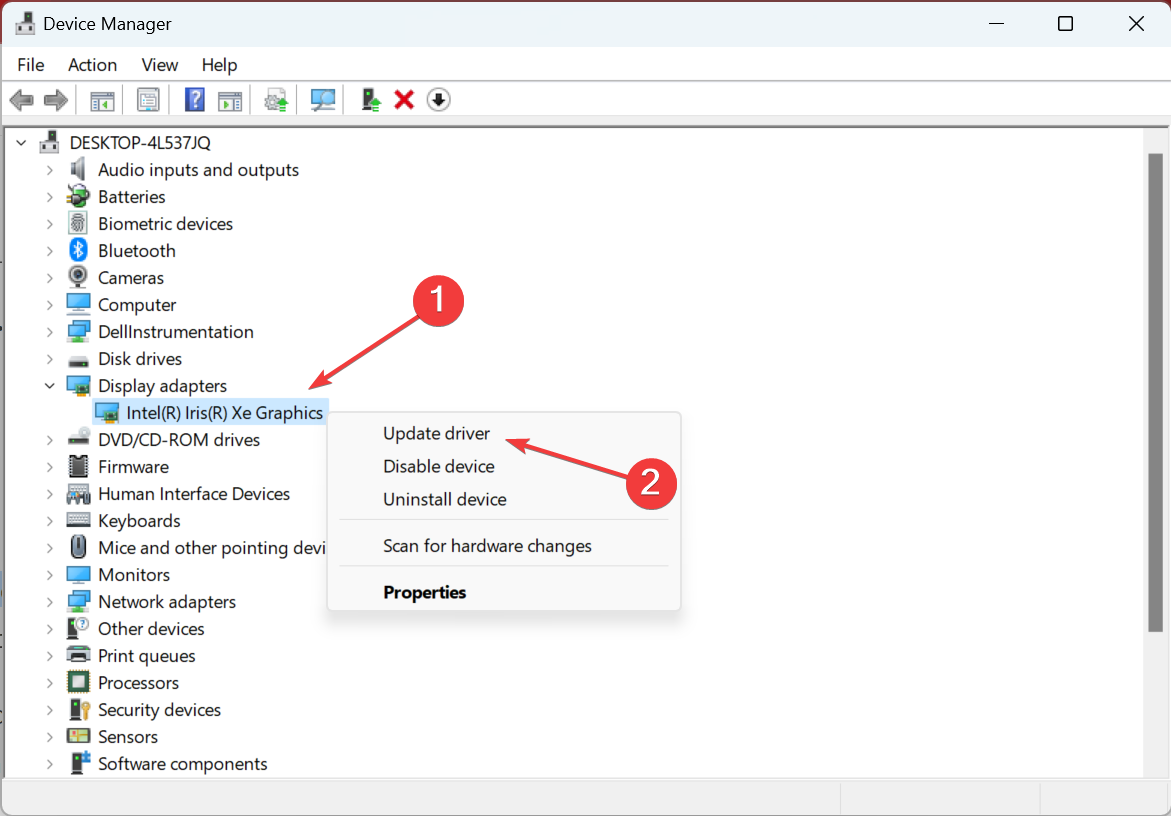
Task: Open the View menu
Action: click(160, 65)
